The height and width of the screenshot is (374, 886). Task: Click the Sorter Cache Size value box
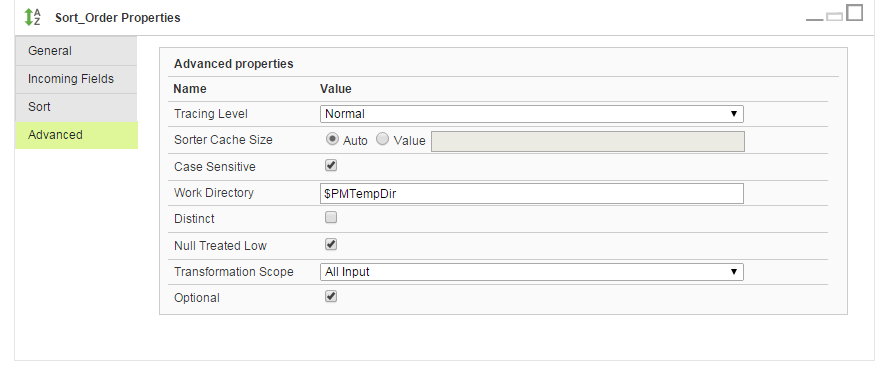click(588, 141)
